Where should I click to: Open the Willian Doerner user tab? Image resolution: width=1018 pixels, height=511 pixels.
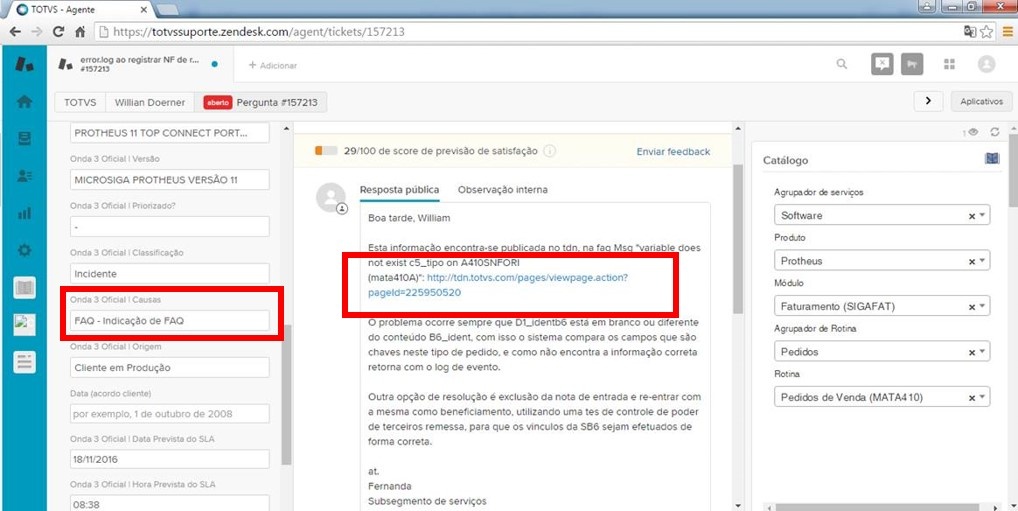(x=149, y=102)
